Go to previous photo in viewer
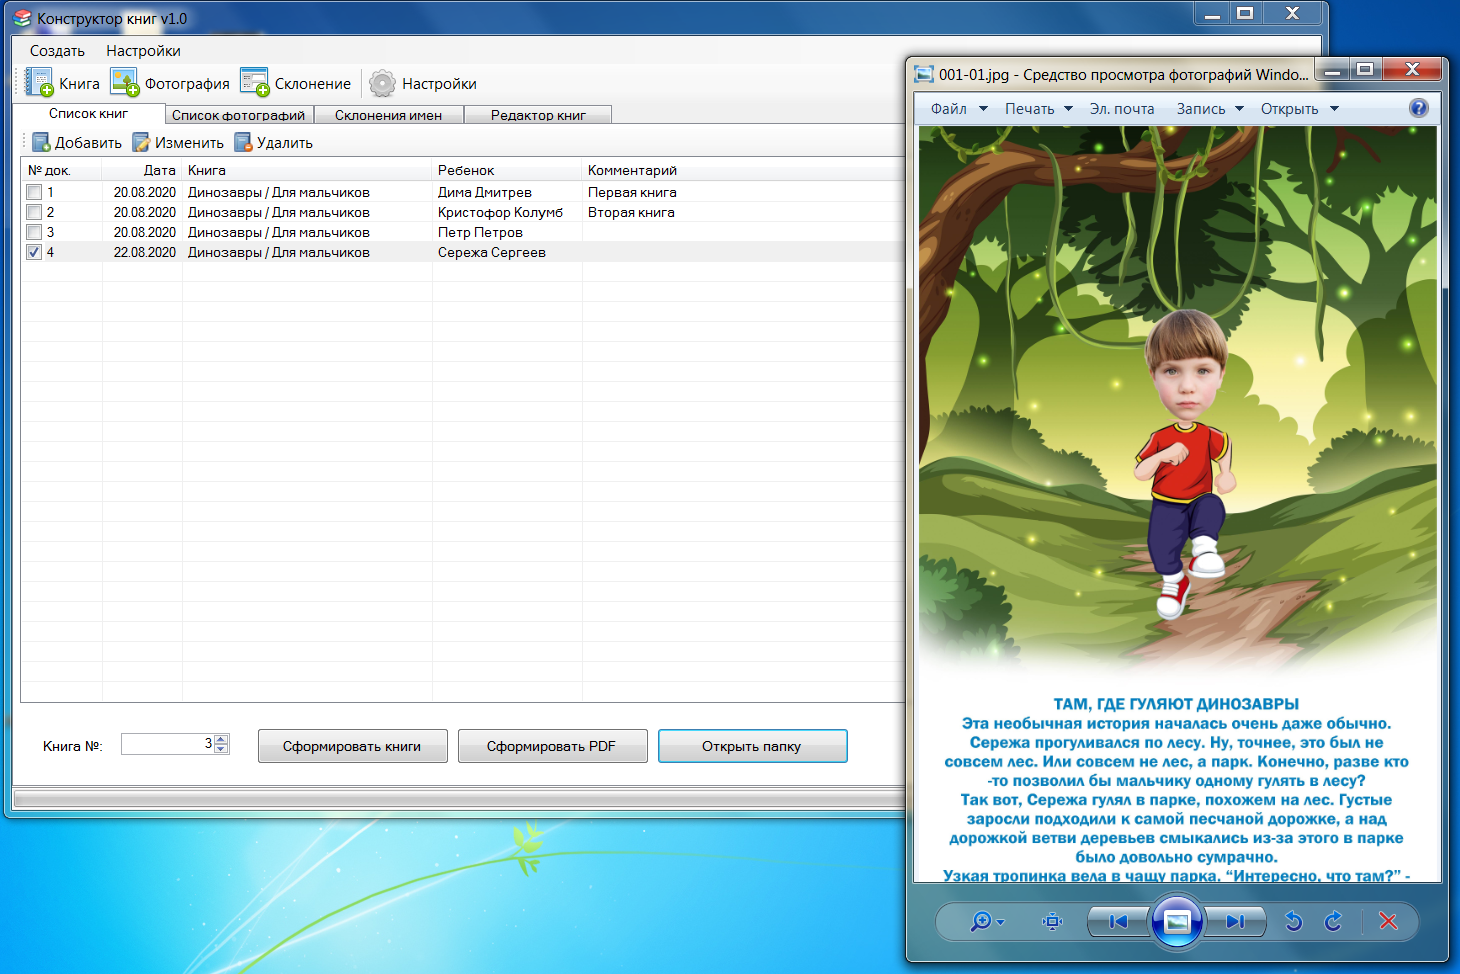 (x=1118, y=921)
